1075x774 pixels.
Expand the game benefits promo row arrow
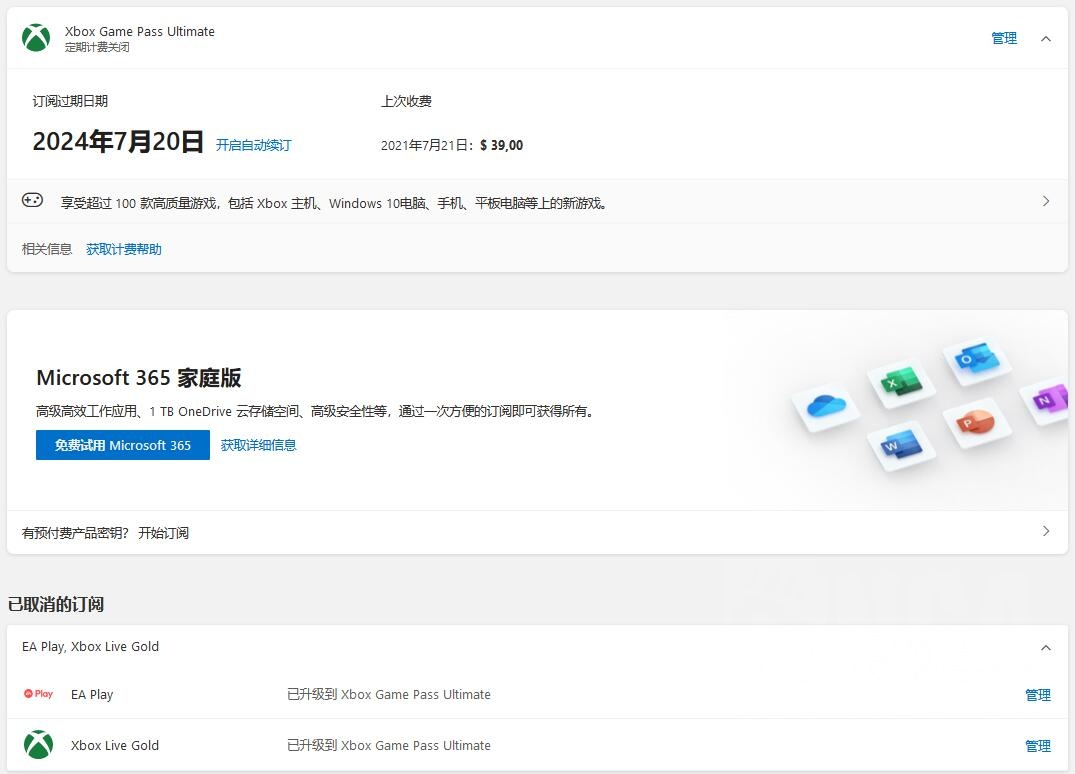tap(1045, 200)
